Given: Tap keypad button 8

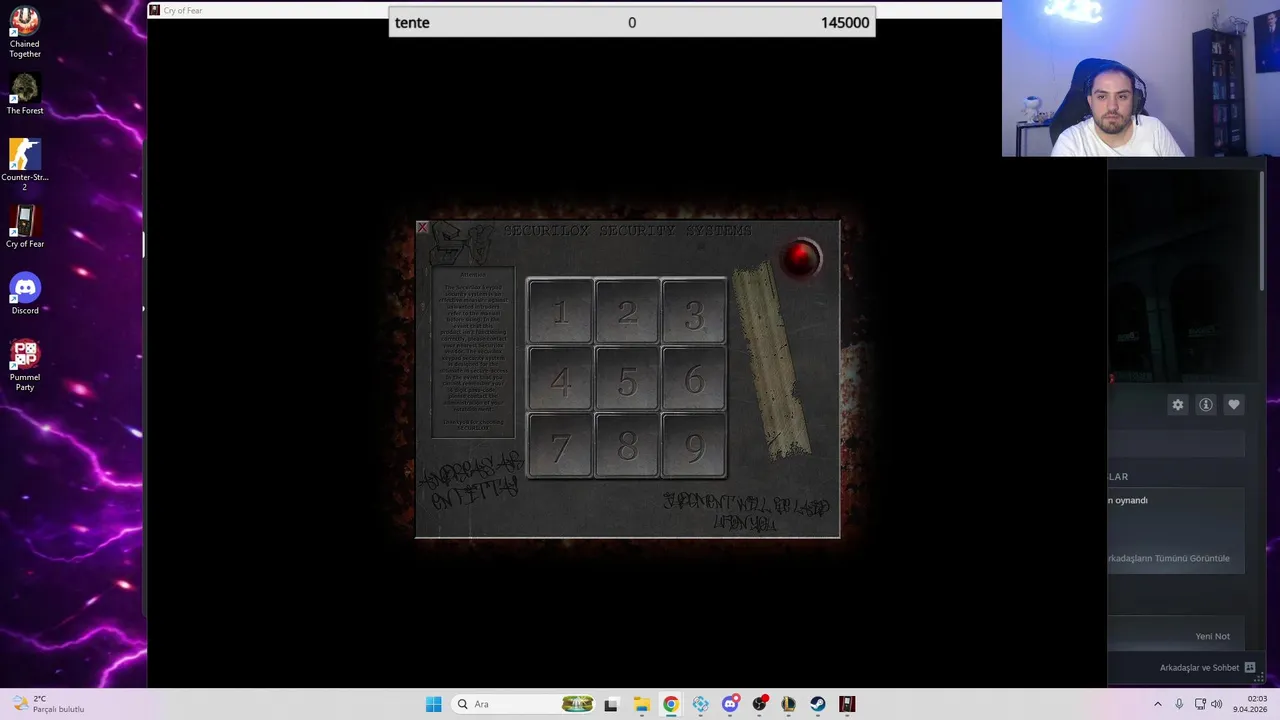Looking at the screenshot, I should point(627,446).
